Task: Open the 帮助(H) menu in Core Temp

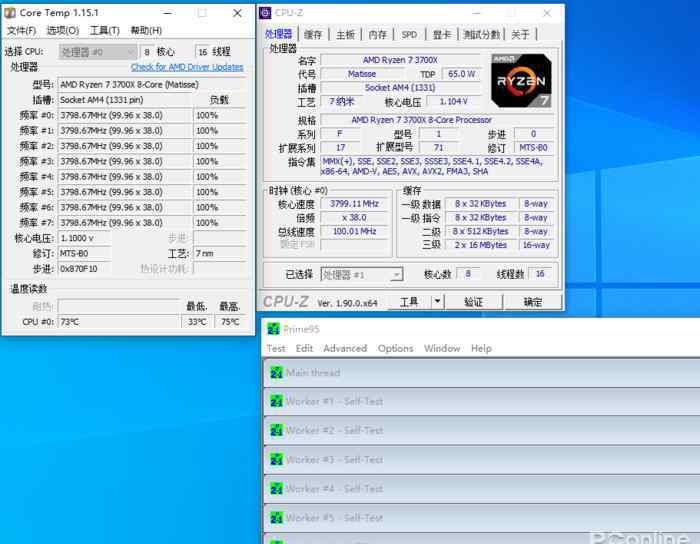Action: [146, 30]
